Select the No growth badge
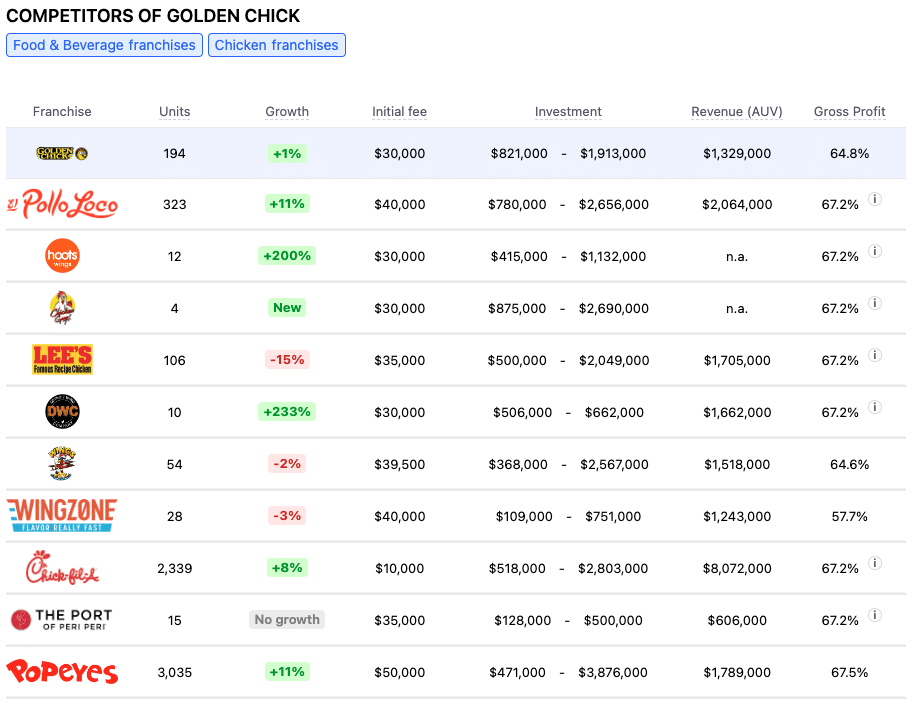 [x=287, y=619]
